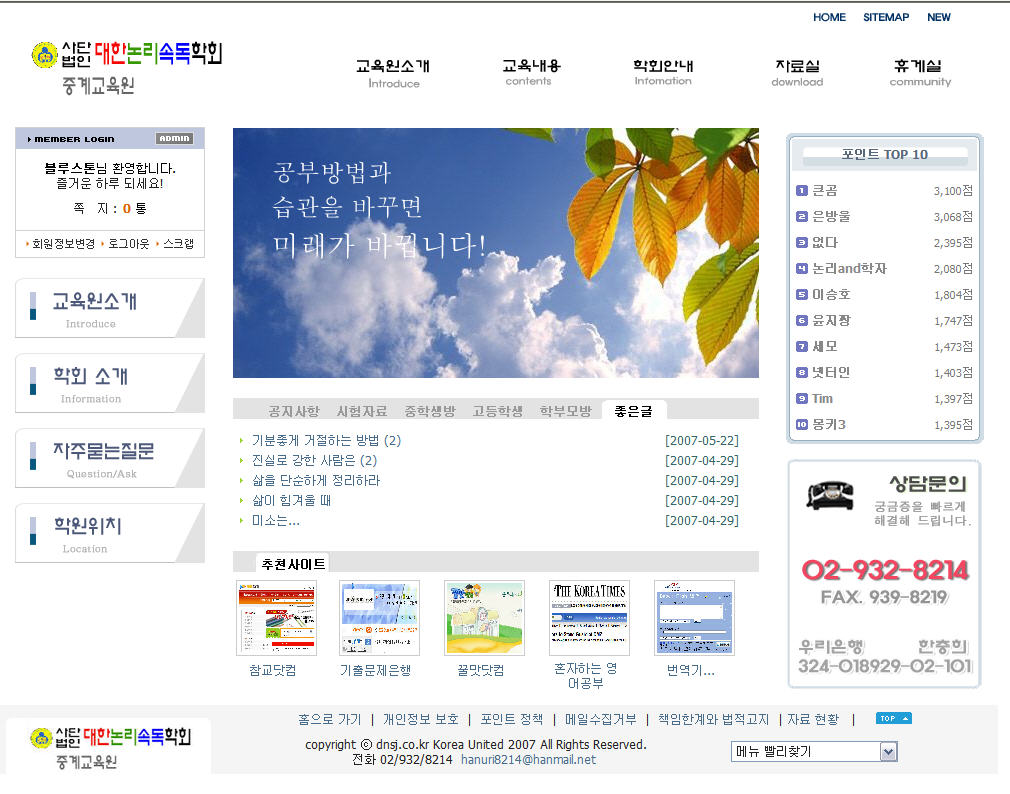Click the telephone icon in 상담문의 box
The image size is (1010, 794).
[x=829, y=494]
